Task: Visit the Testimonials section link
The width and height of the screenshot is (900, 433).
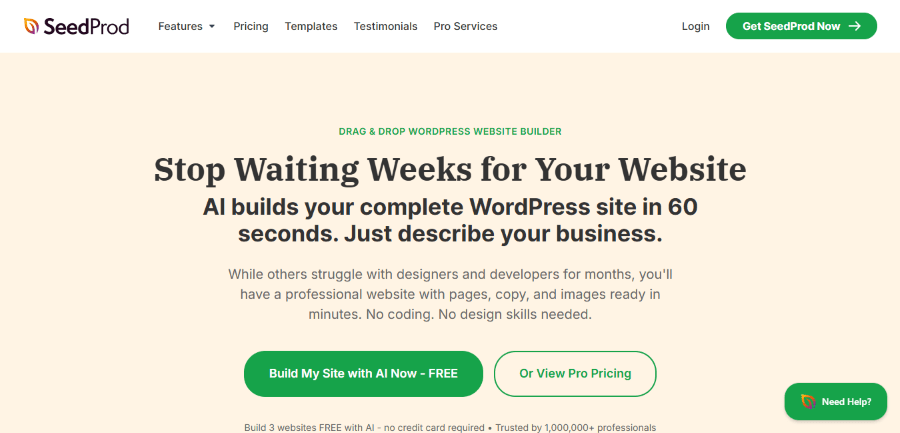Action: 386,26
